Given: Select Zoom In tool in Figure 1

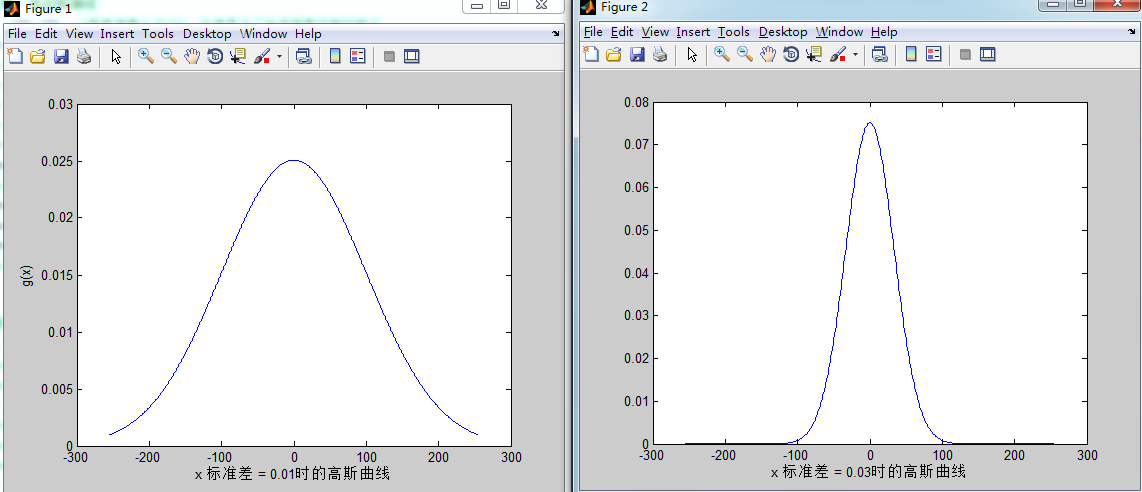Looking at the screenshot, I should 146,57.
